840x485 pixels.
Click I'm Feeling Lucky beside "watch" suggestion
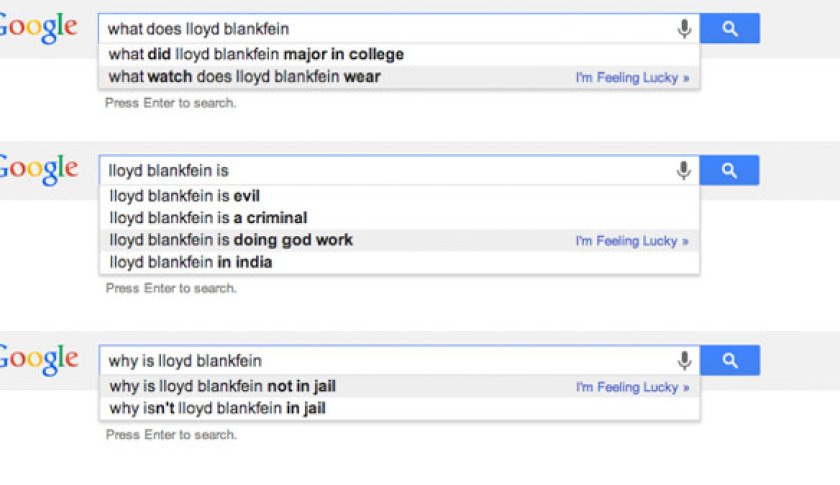(x=631, y=77)
